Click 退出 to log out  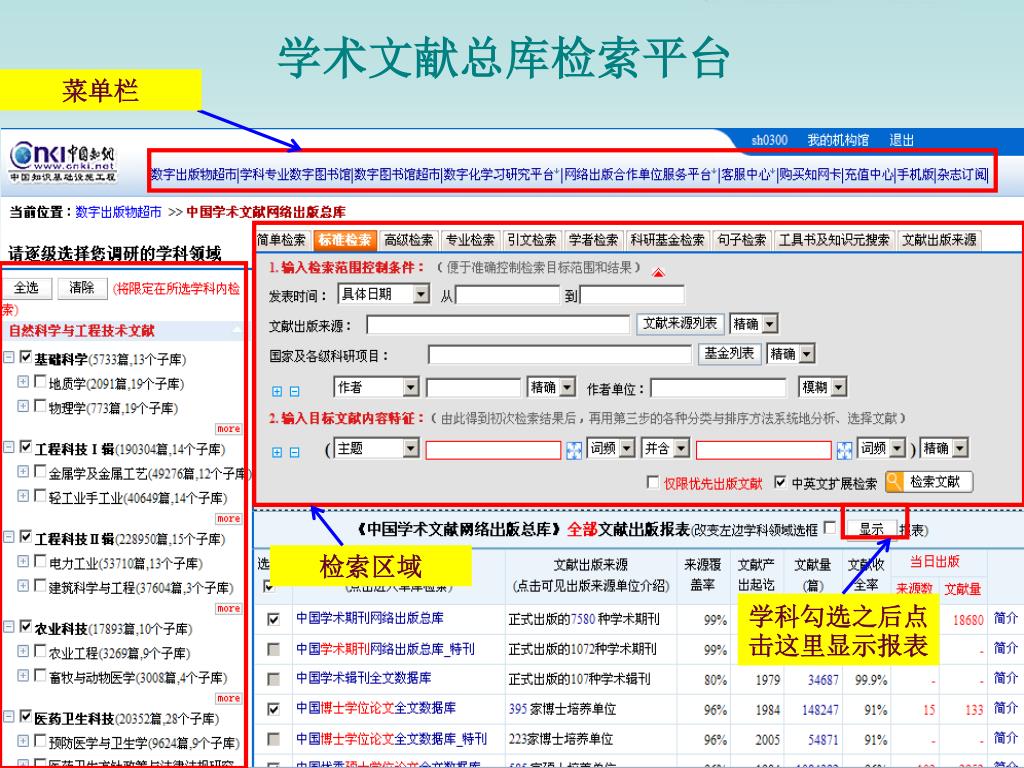[901, 140]
